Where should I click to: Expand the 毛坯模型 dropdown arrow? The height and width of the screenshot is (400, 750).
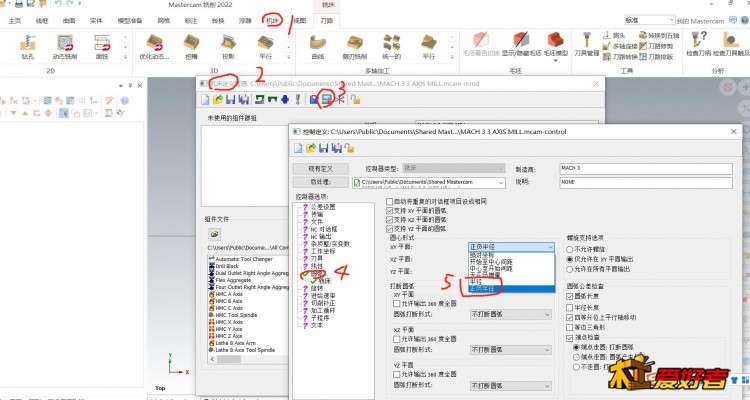point(555,61)
